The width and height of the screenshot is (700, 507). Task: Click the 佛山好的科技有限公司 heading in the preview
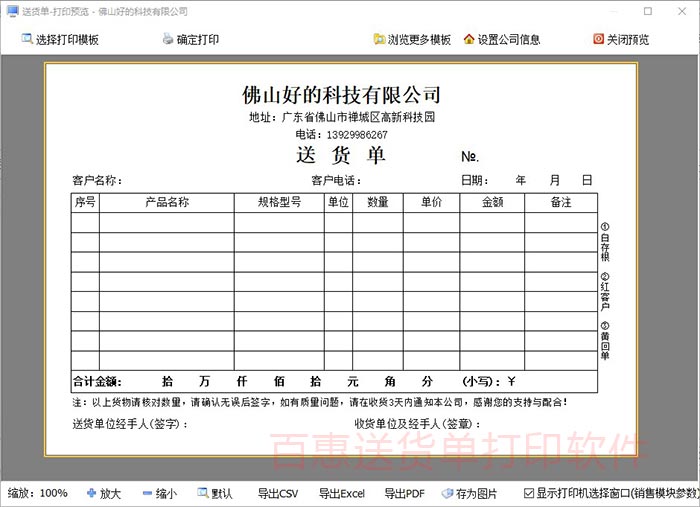341,95
